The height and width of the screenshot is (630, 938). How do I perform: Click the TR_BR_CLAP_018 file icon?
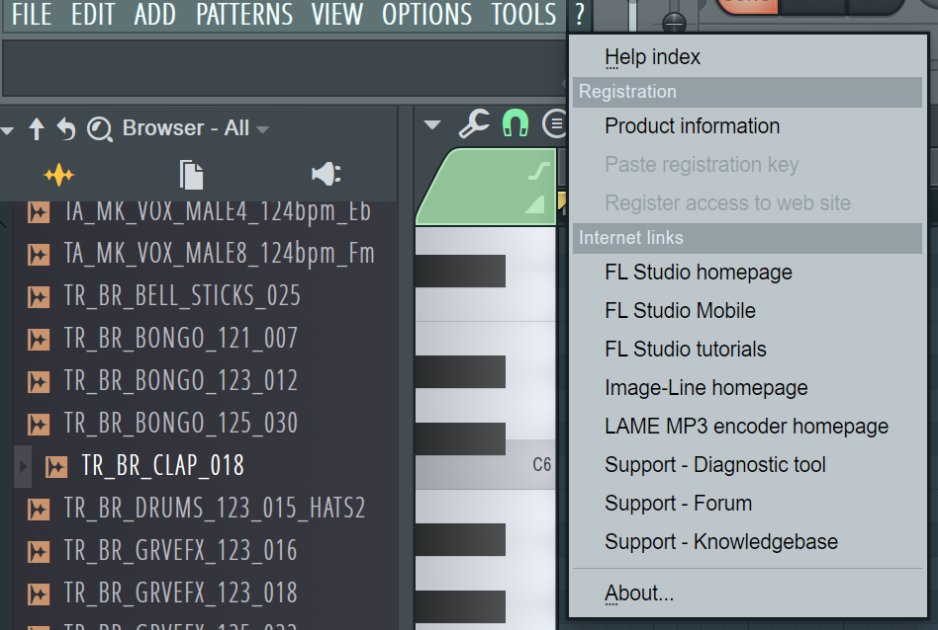click(x=56, y=467)
